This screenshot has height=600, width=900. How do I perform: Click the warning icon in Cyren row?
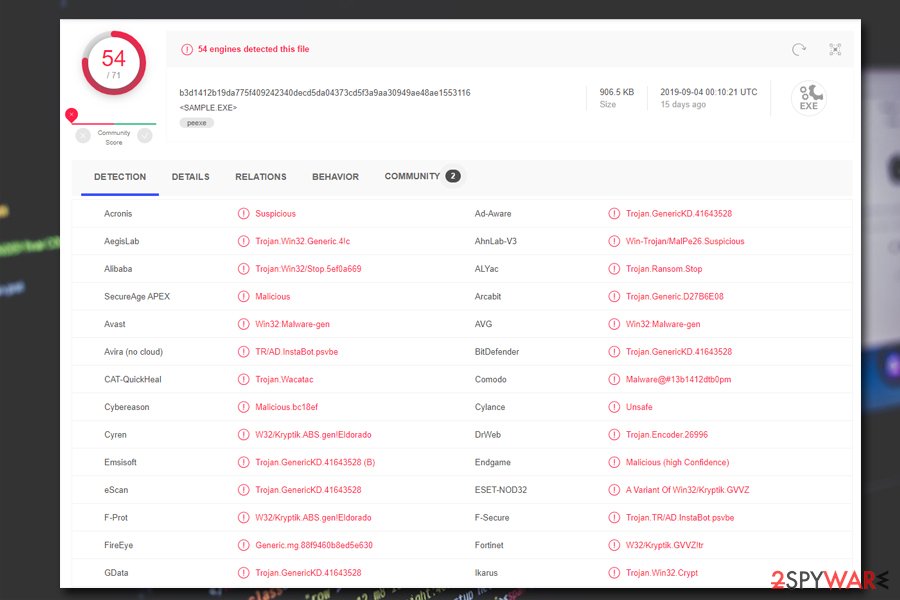(243, 435)
